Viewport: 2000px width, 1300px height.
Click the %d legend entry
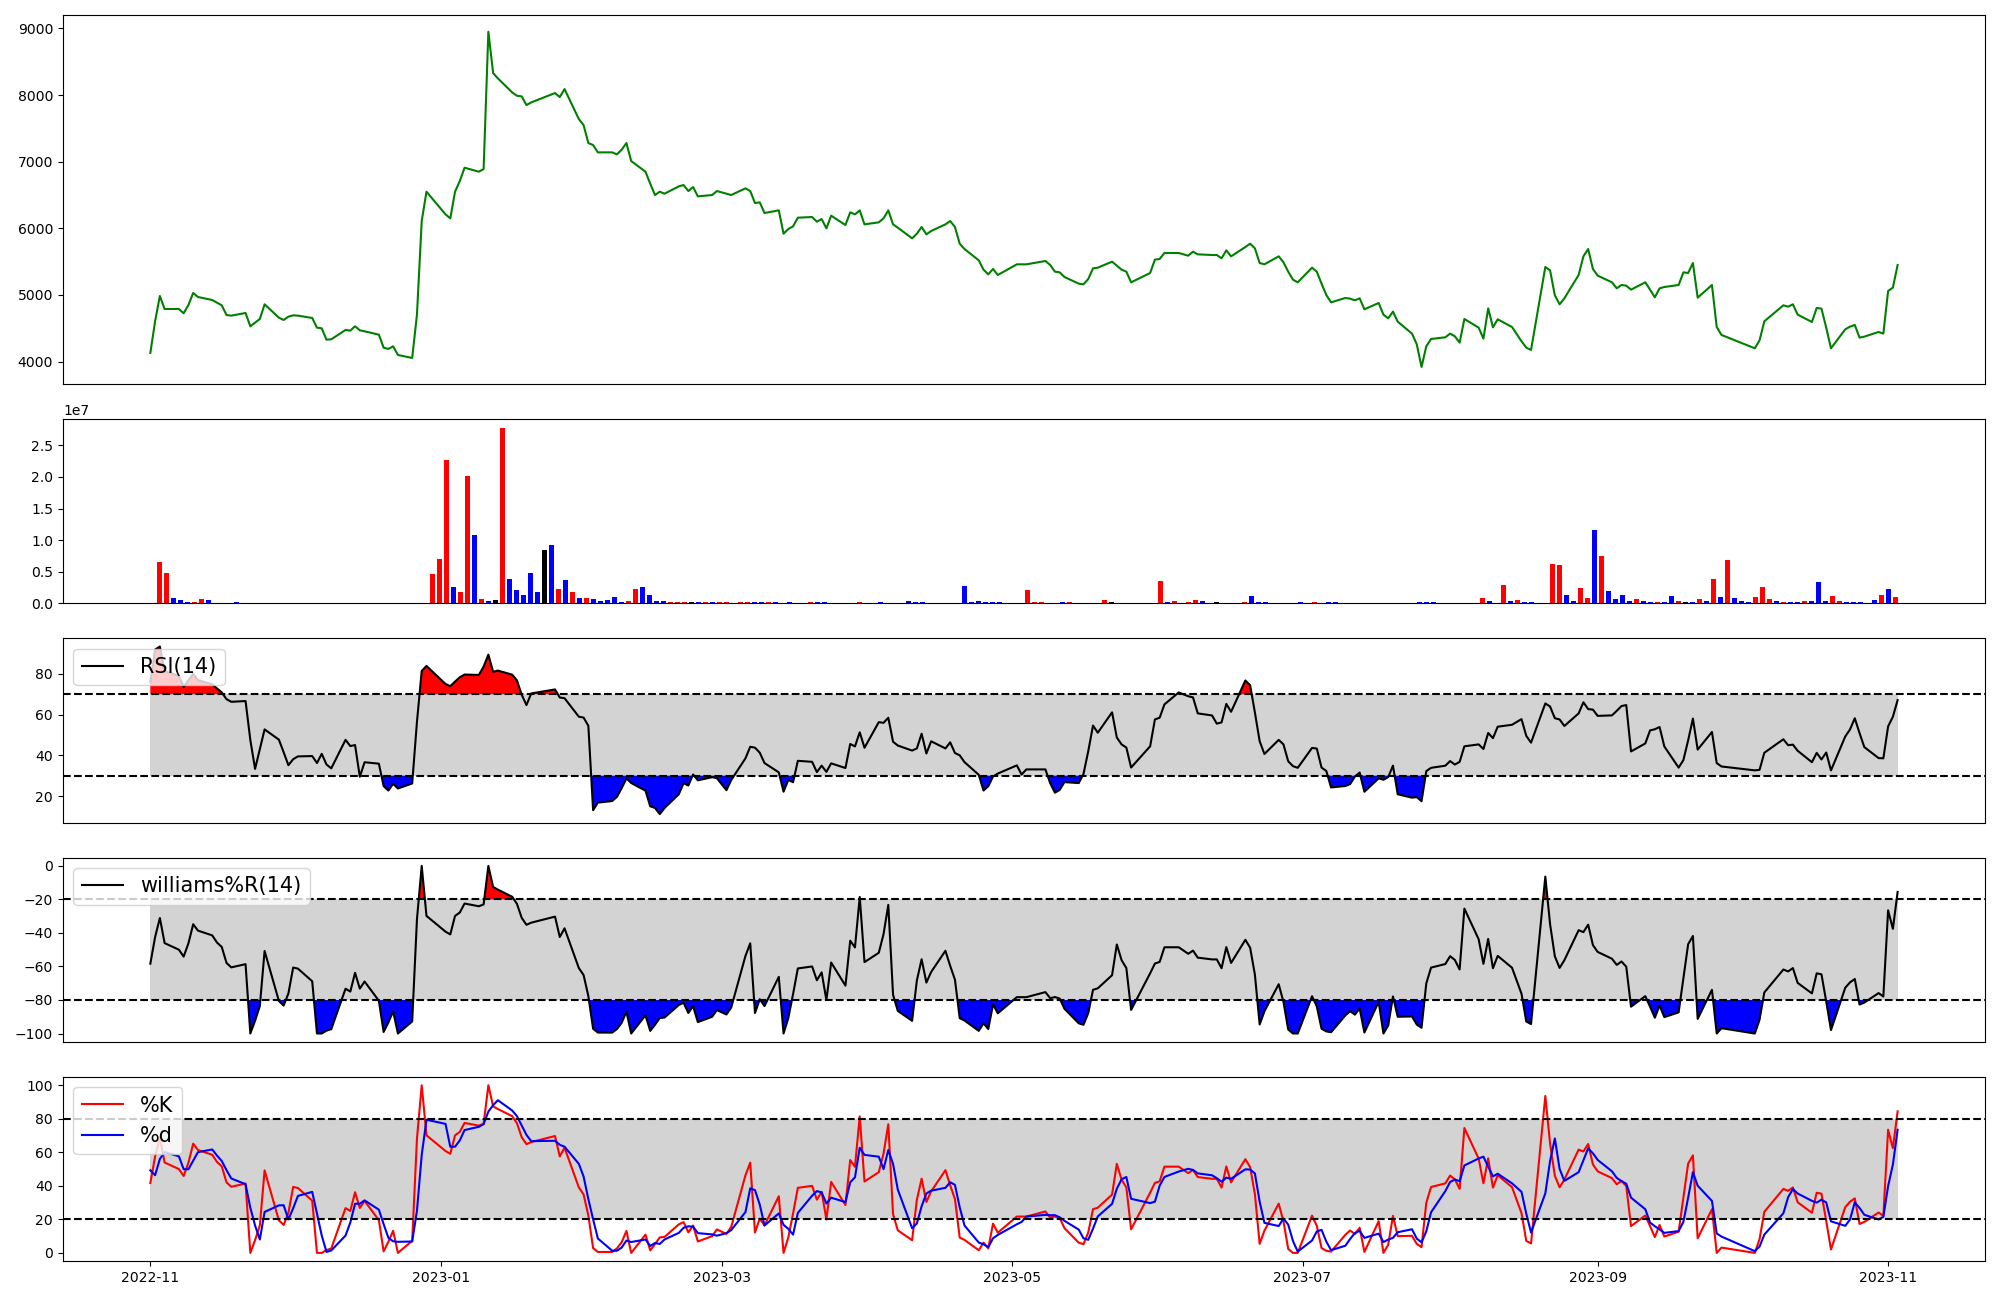(156, 1135)
